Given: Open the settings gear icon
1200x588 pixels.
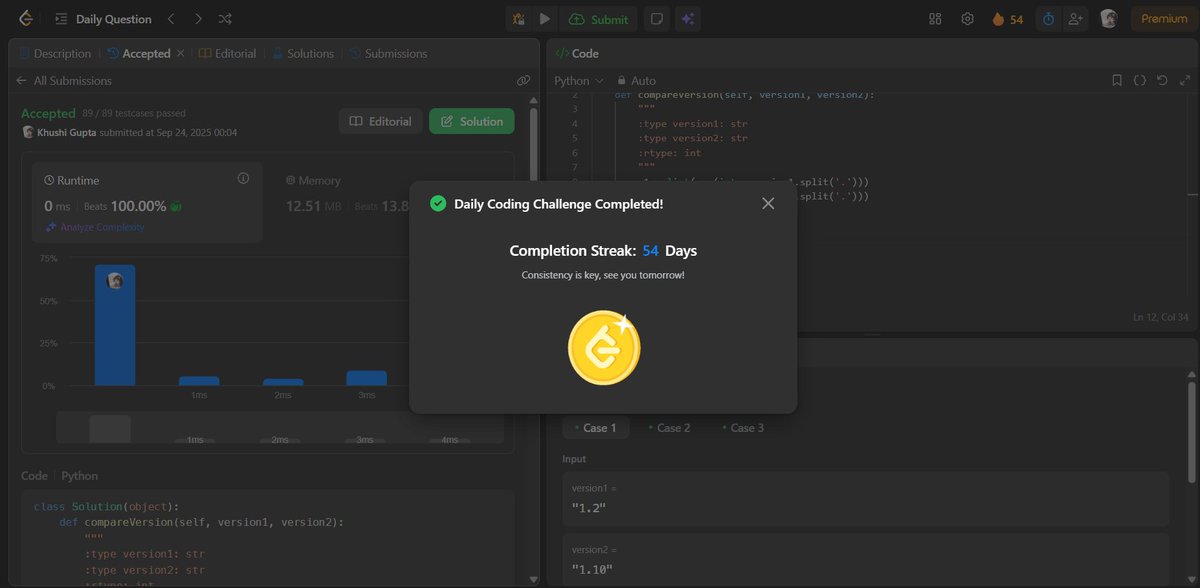Looking at the screenshot, I should tap(967, 19).
